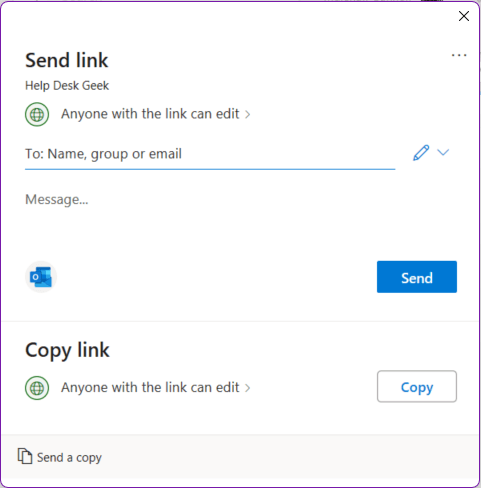Click the Copy link permission text

tap(150, 387)
